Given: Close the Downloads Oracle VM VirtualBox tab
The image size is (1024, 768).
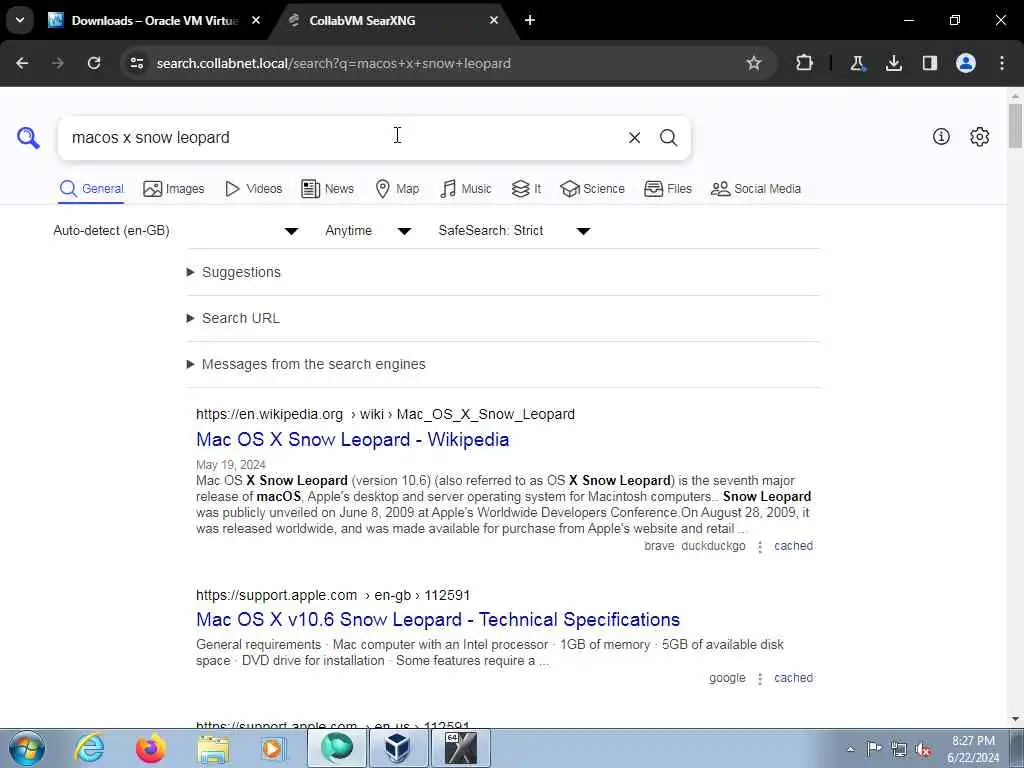Looking at the screenshot, I should (x=256, y=20).
